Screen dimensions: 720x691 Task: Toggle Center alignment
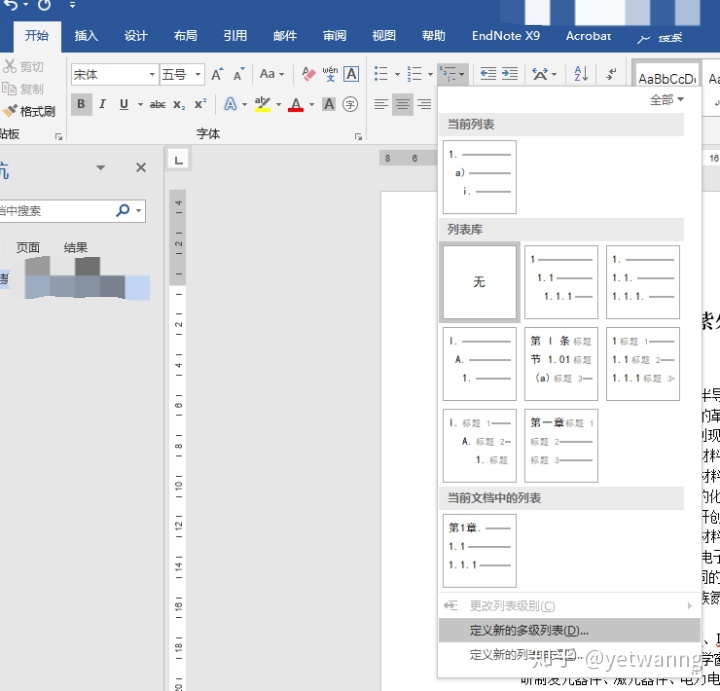[x=403, y=104]
